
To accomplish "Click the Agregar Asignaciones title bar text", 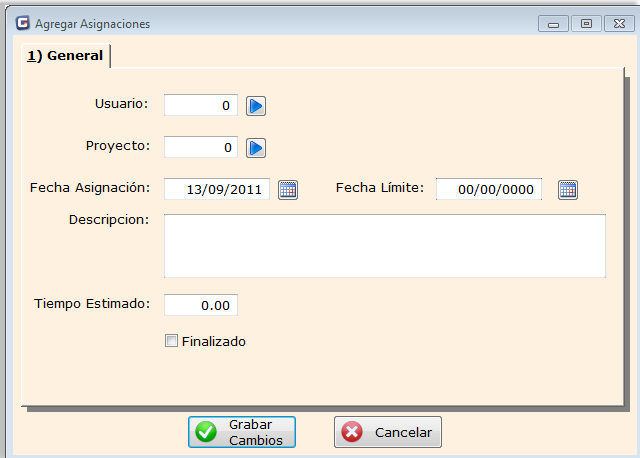I will pyautogui.click(x=92, y=23).
